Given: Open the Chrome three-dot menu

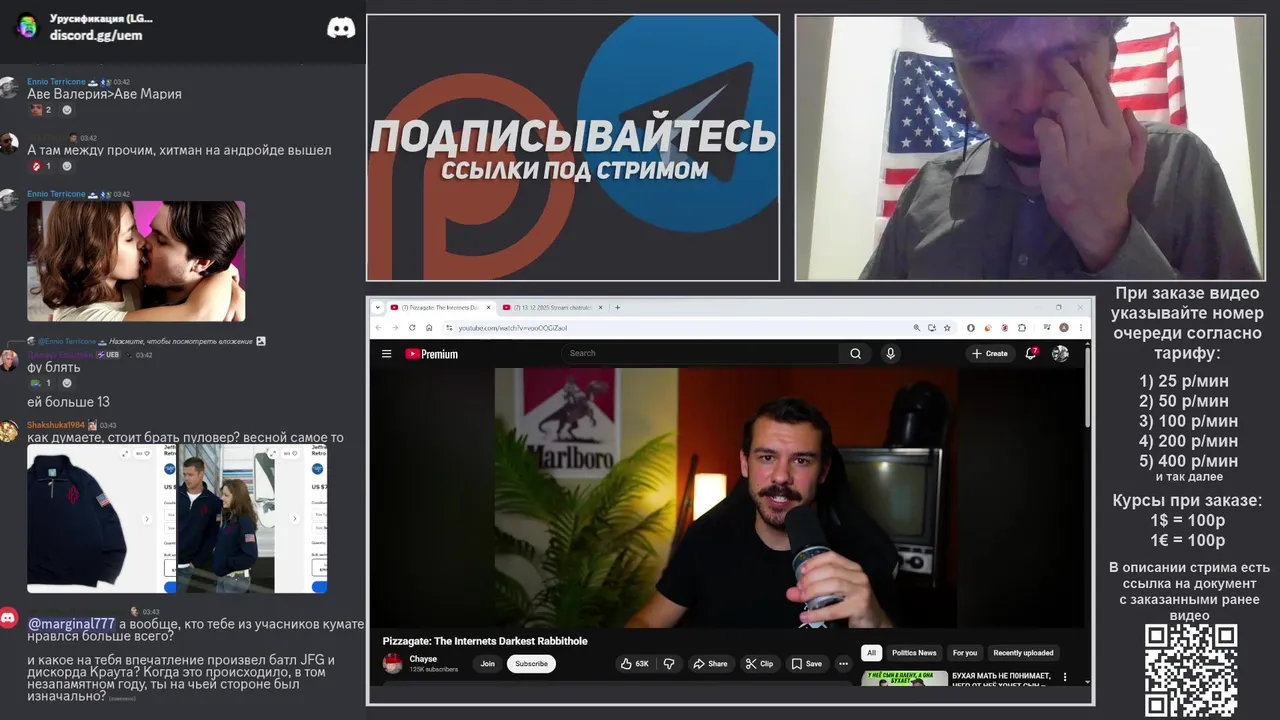Looking at the screenshot, I should click(1081, 327).
